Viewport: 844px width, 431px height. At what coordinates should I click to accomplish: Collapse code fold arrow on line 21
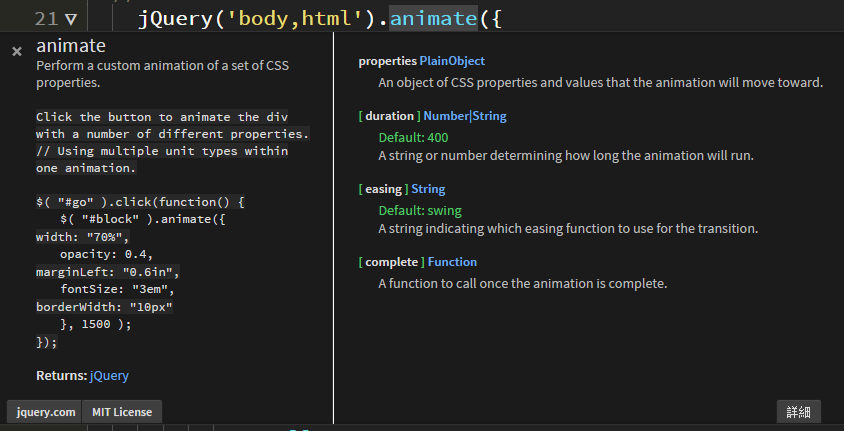70,19
